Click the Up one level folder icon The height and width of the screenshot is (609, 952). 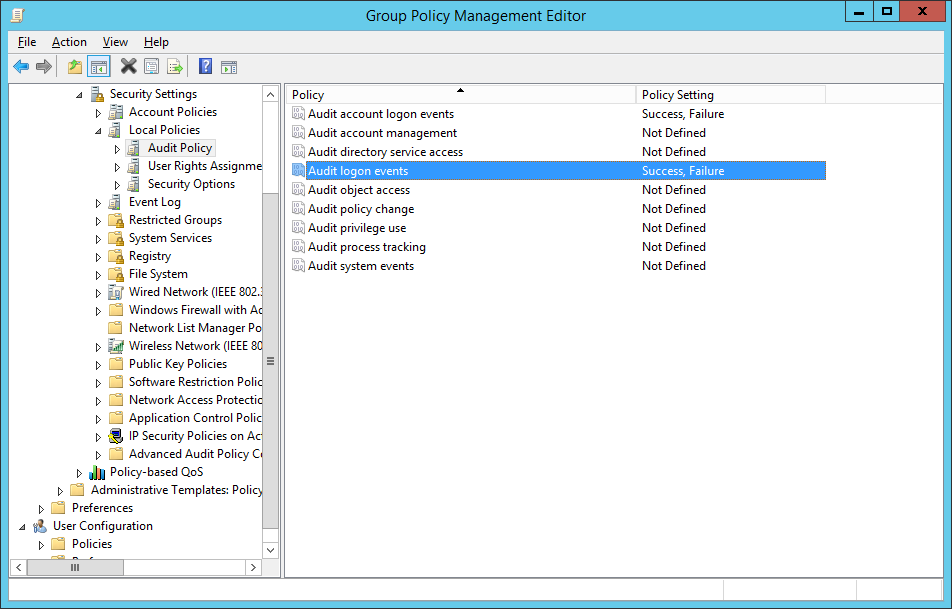point(75,66)
